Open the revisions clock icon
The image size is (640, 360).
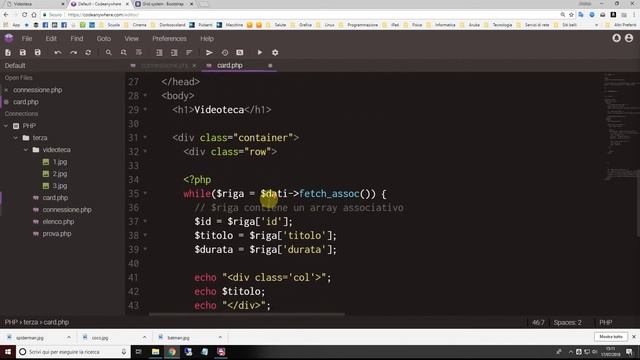[224, 53]
